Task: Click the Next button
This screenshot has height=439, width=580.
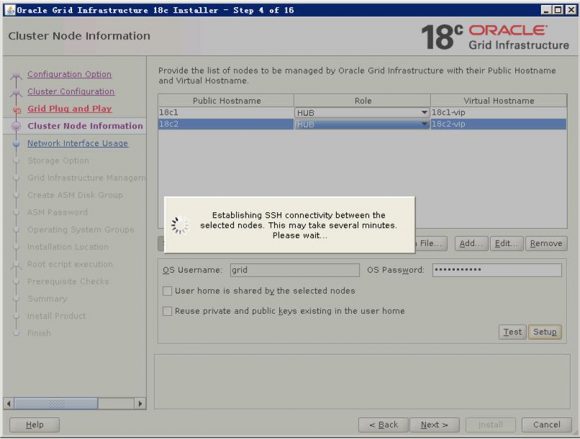Action: (x=434, y=425)
